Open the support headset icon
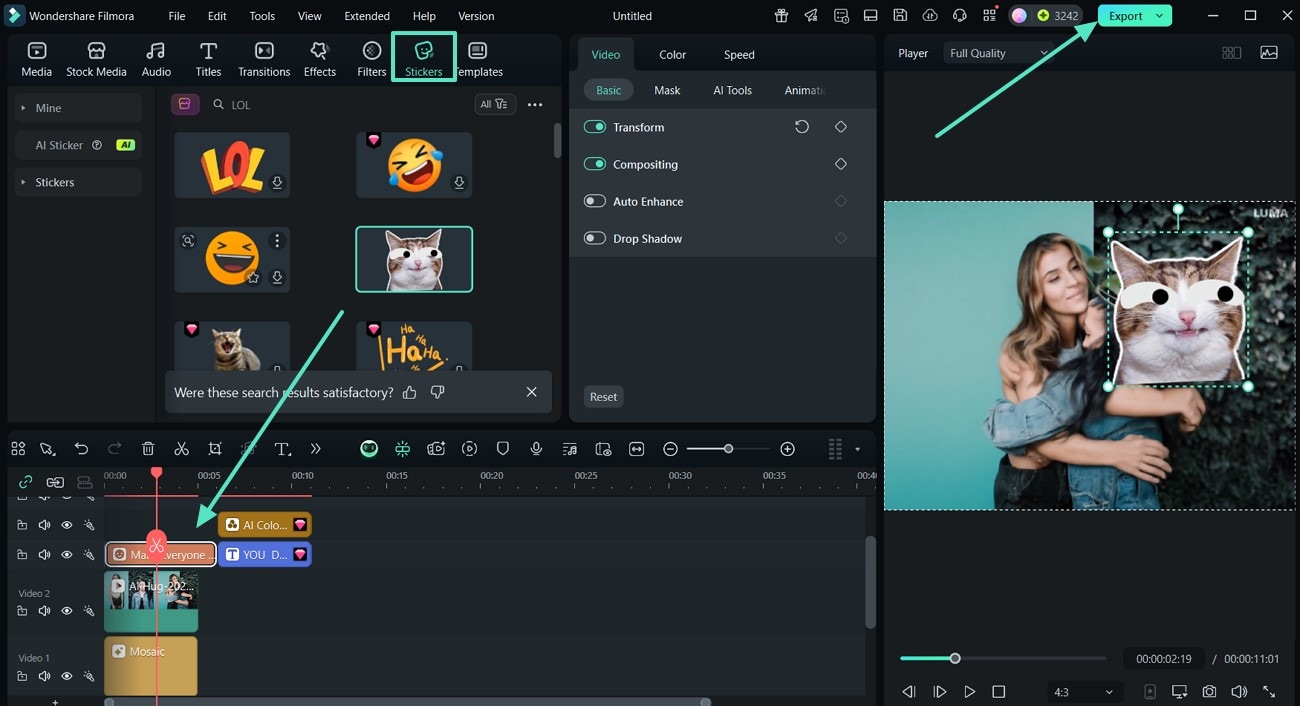 (960, 16)
